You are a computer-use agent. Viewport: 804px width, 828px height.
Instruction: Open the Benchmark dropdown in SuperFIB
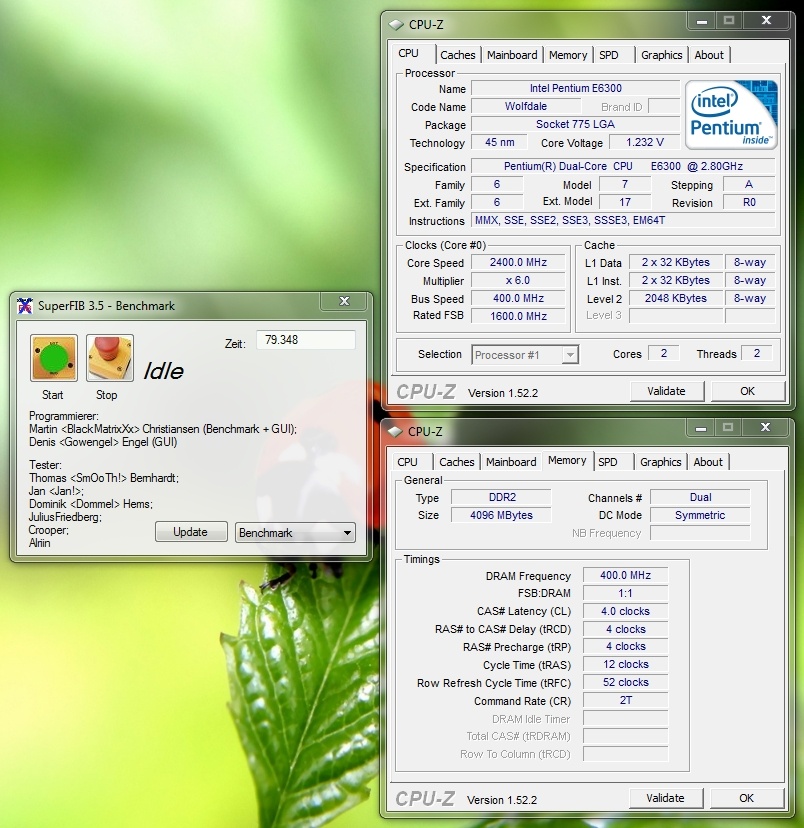point(295,533)
